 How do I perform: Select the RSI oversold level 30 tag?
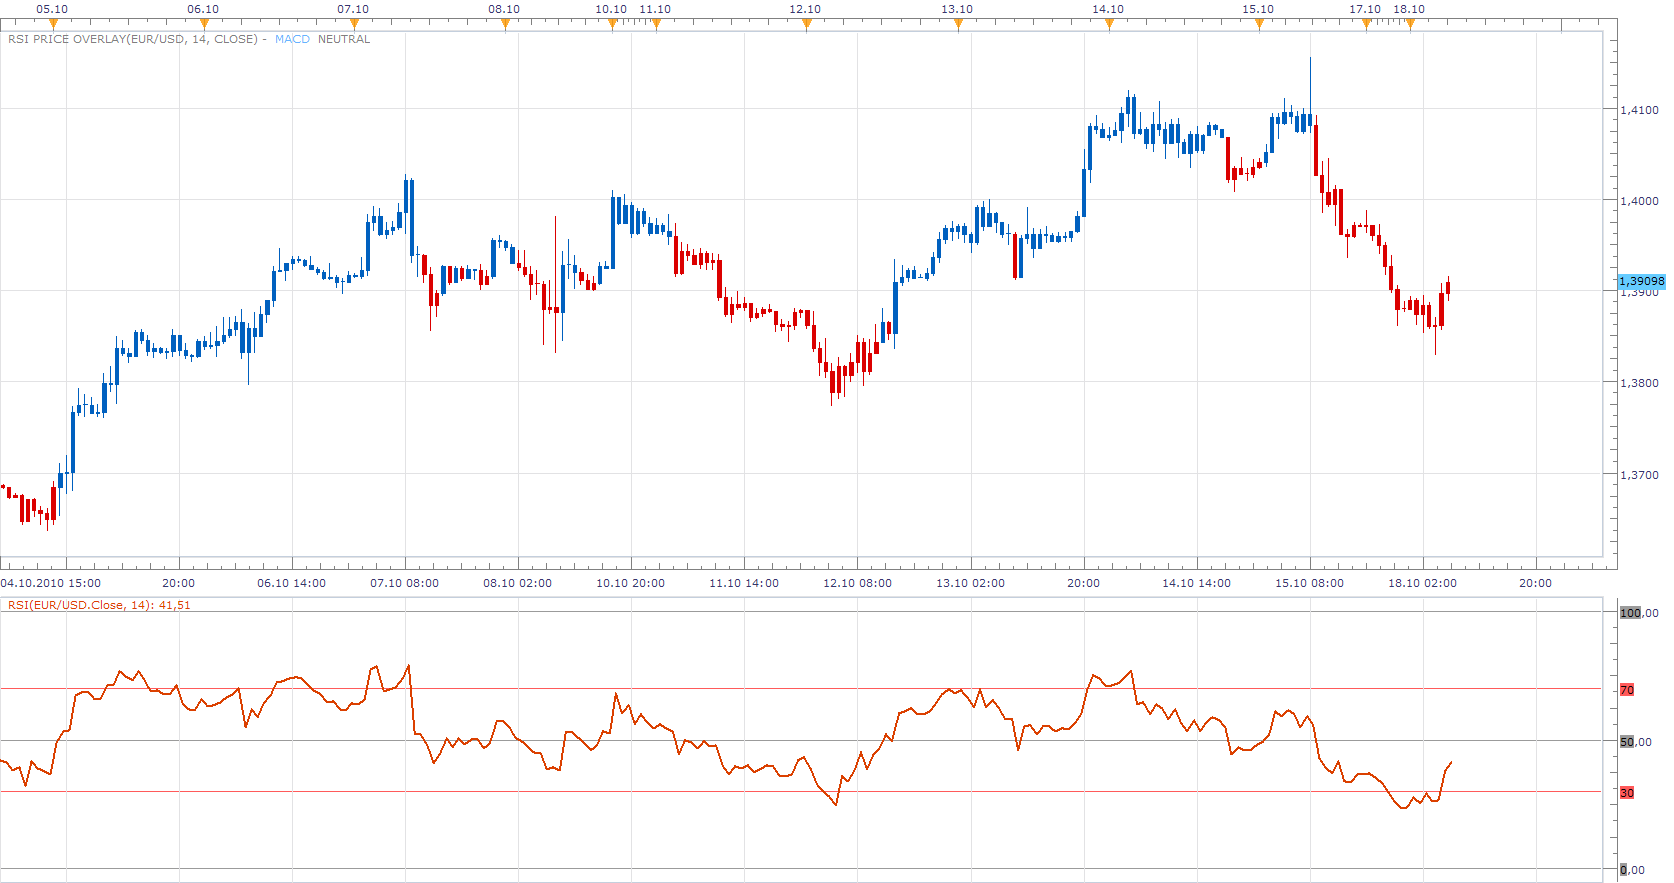pyautogui.click(x=1627, y=793)
